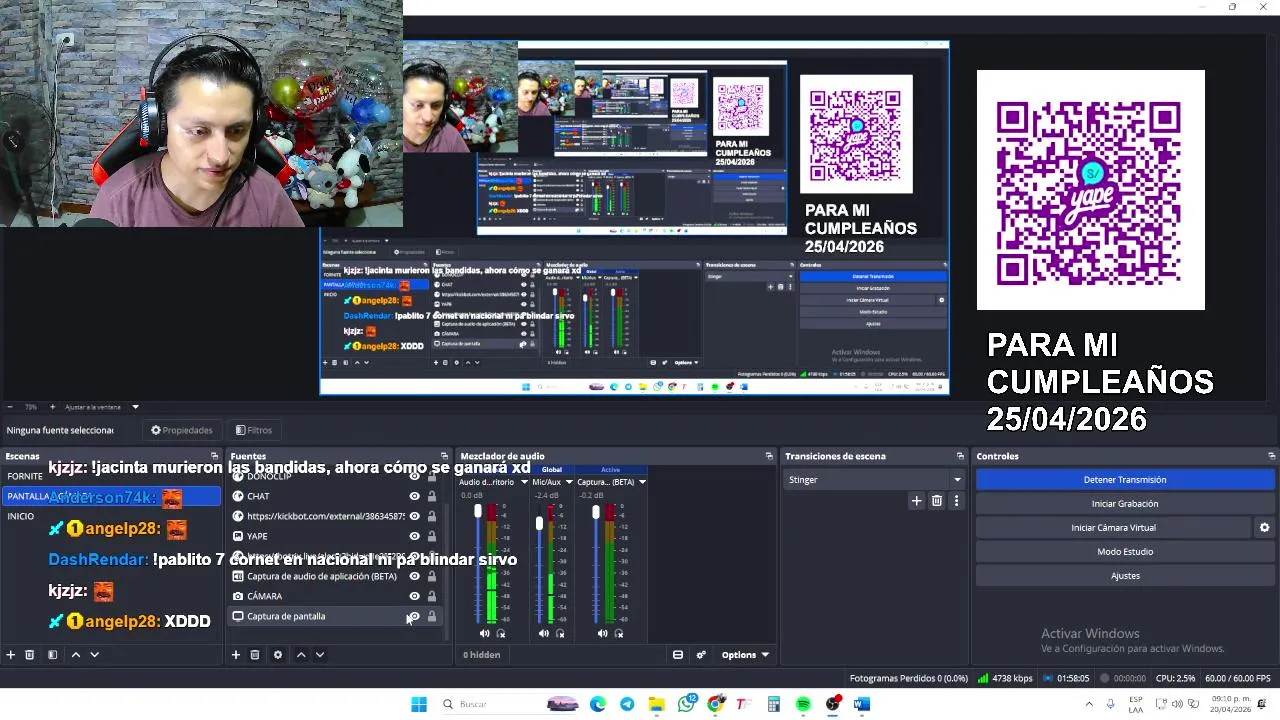Screen dimensions: 1280x720
Task: Add a new source in Fuentes panel
Action: click(x=236, y=655)
